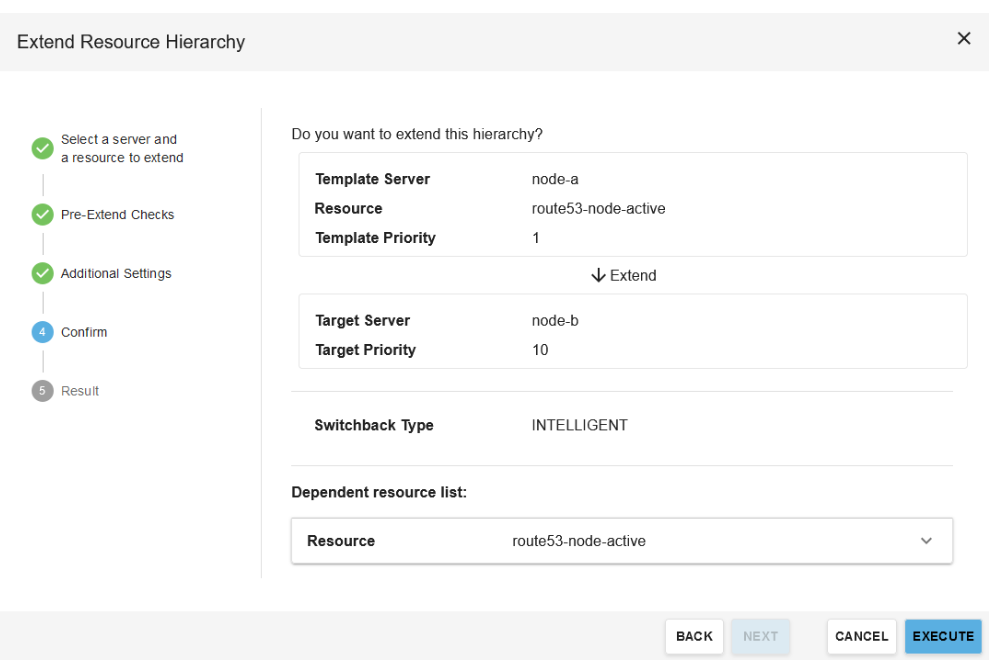This screenshot has height=660, width=996.
Task: Expand the dependent resource chevron
Action: click(x=926, y=541)
